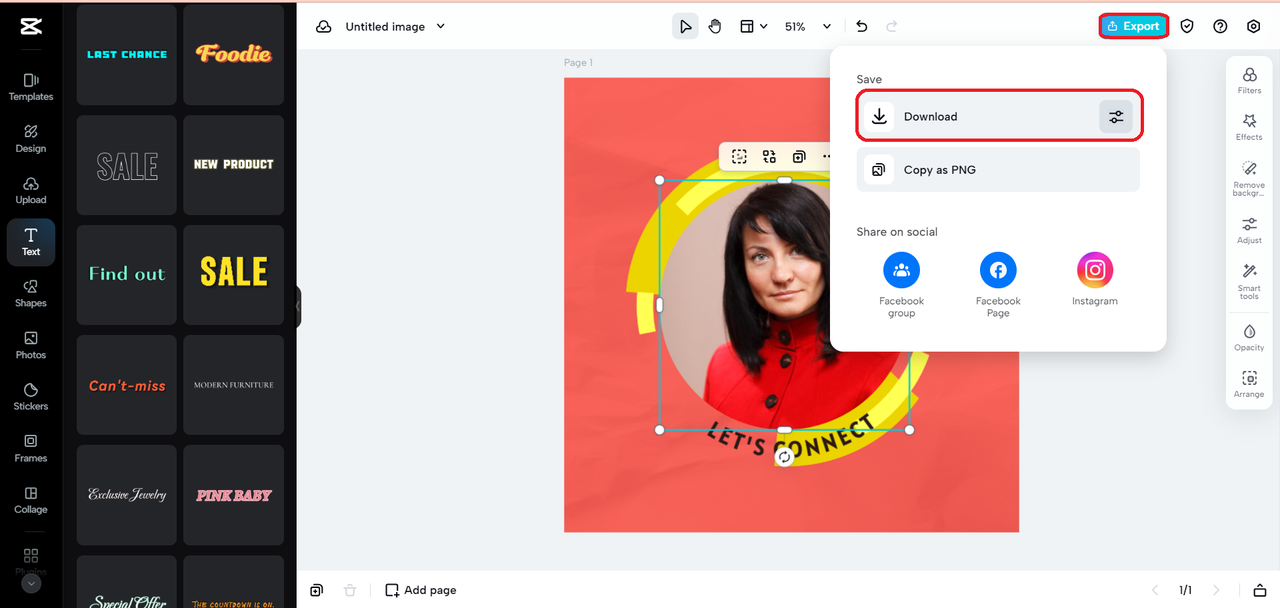Screen dimensions: 1280x608
Task: Open the Arrange panel
Action: 1249,384
